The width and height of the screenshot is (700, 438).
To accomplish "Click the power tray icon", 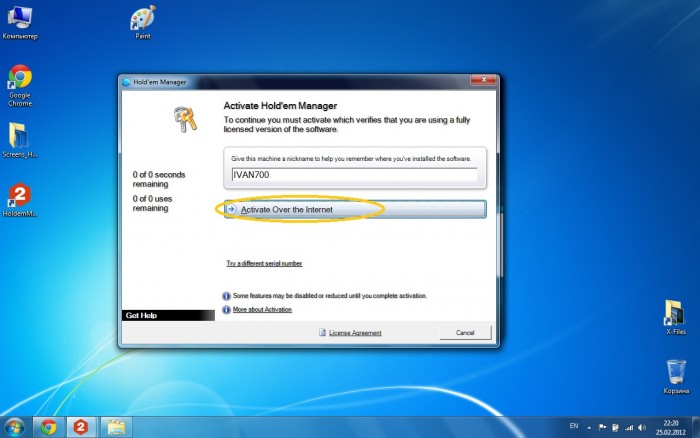I will point(615,428).
